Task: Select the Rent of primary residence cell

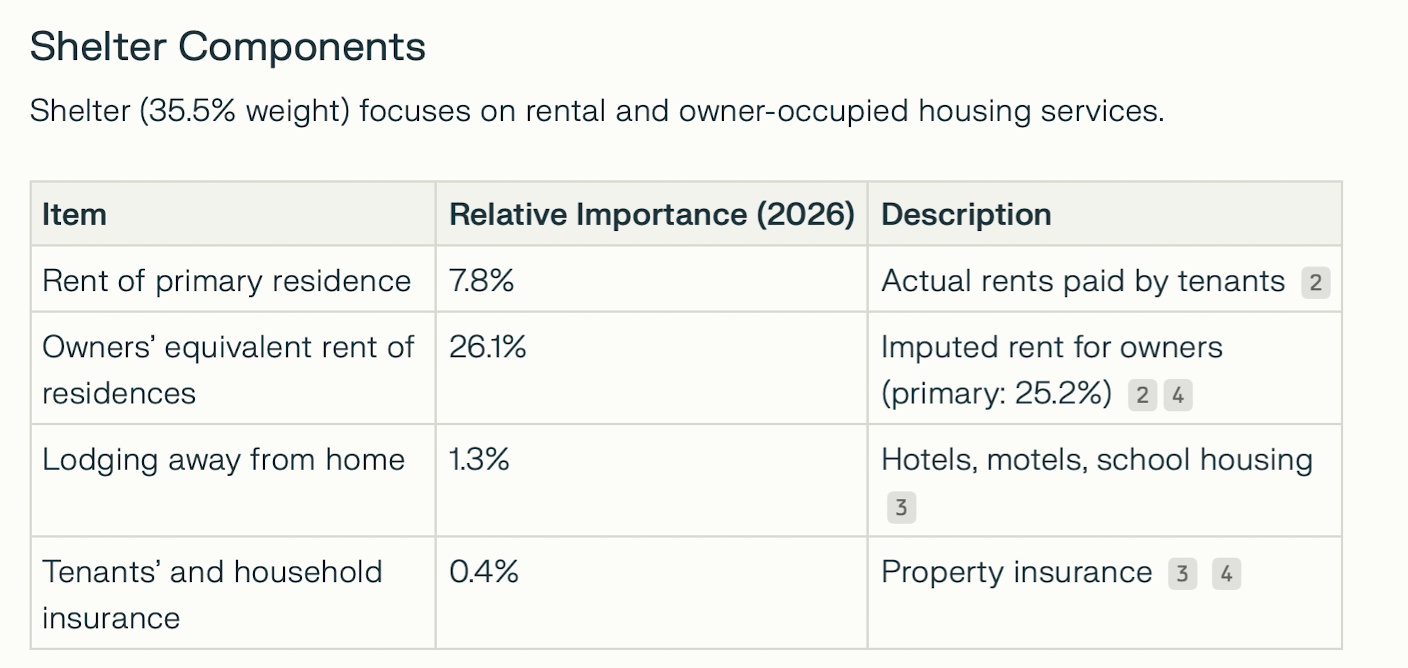Action: pos(226,281)
